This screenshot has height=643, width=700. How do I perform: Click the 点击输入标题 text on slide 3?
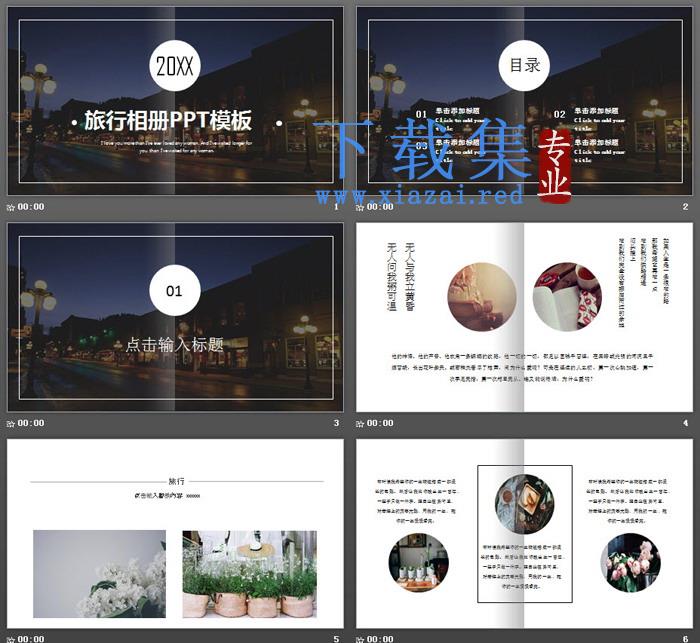coord(175,345)
